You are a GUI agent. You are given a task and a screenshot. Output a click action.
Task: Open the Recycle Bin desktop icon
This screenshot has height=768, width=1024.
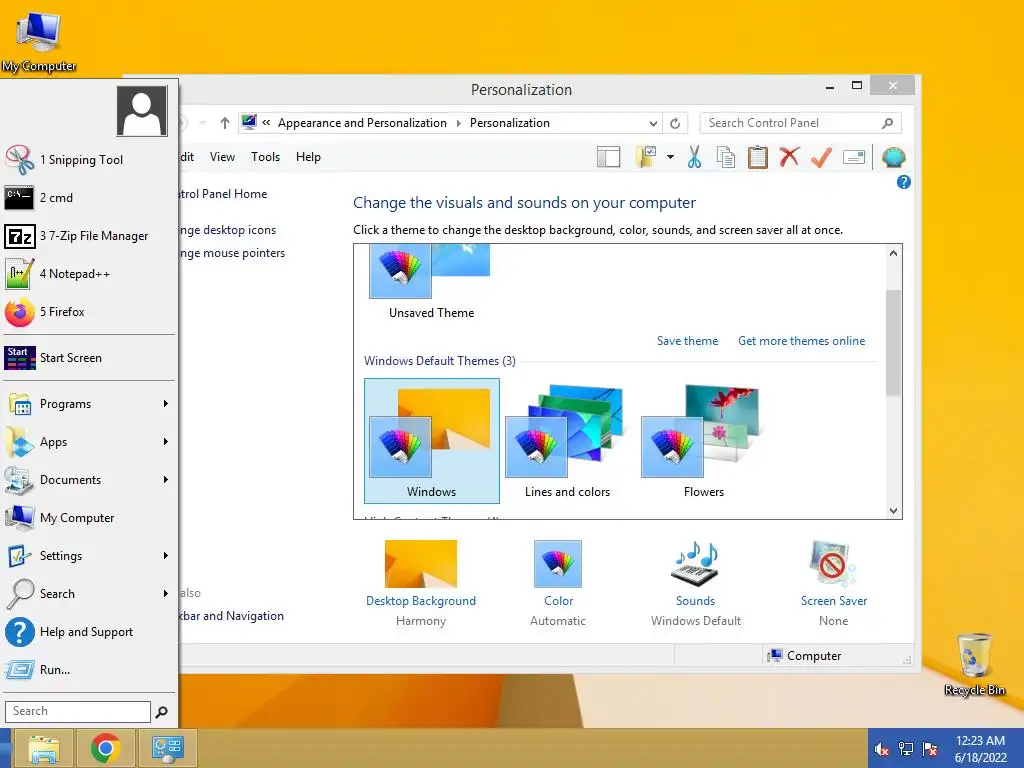[974, 665]
